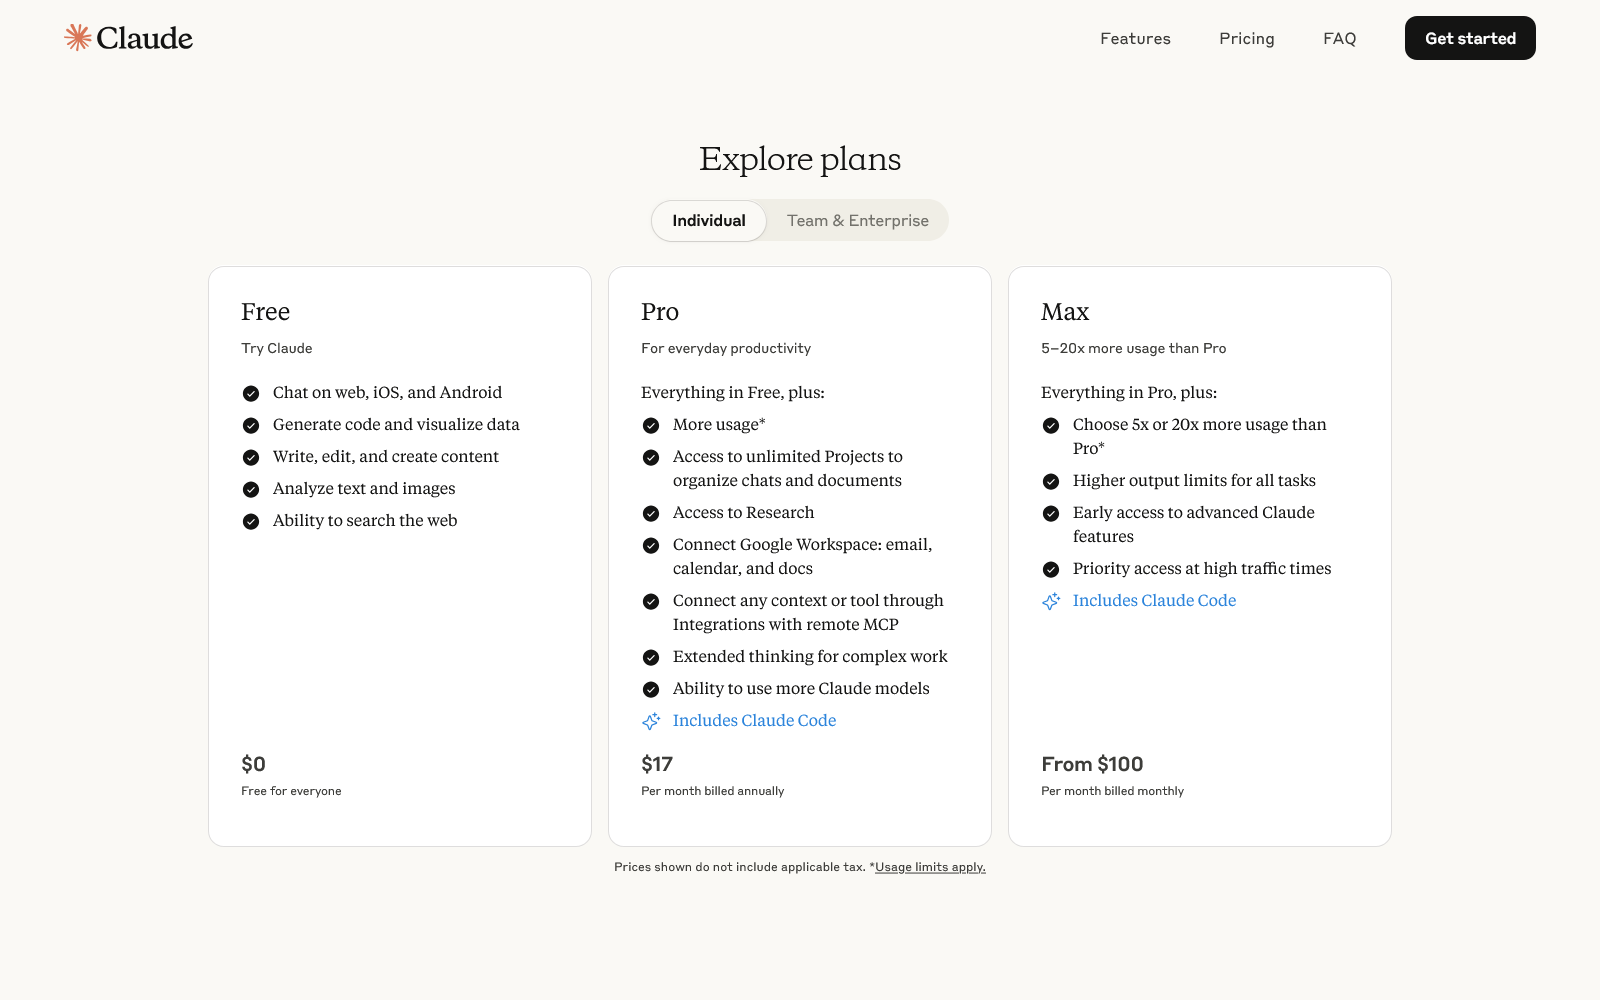Select the Individual plan toggle
Viewport: 1600px width, 1000px height.
[x=708, y=220]
